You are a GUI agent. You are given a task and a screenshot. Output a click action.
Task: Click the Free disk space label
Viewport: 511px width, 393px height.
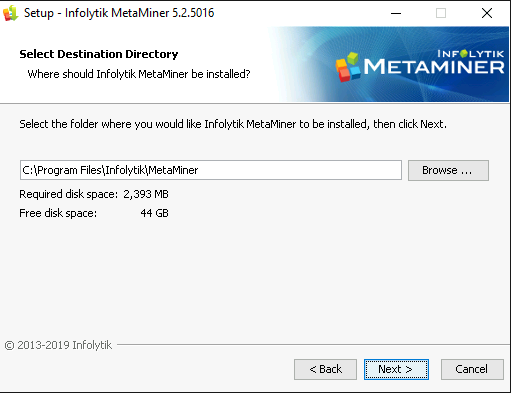click(58, 213)
